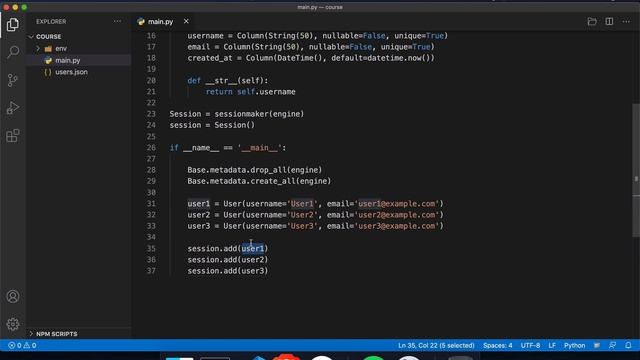Close the main.py editor tab
The width and height of the screenshot is (640, 360).
(186, 21)
